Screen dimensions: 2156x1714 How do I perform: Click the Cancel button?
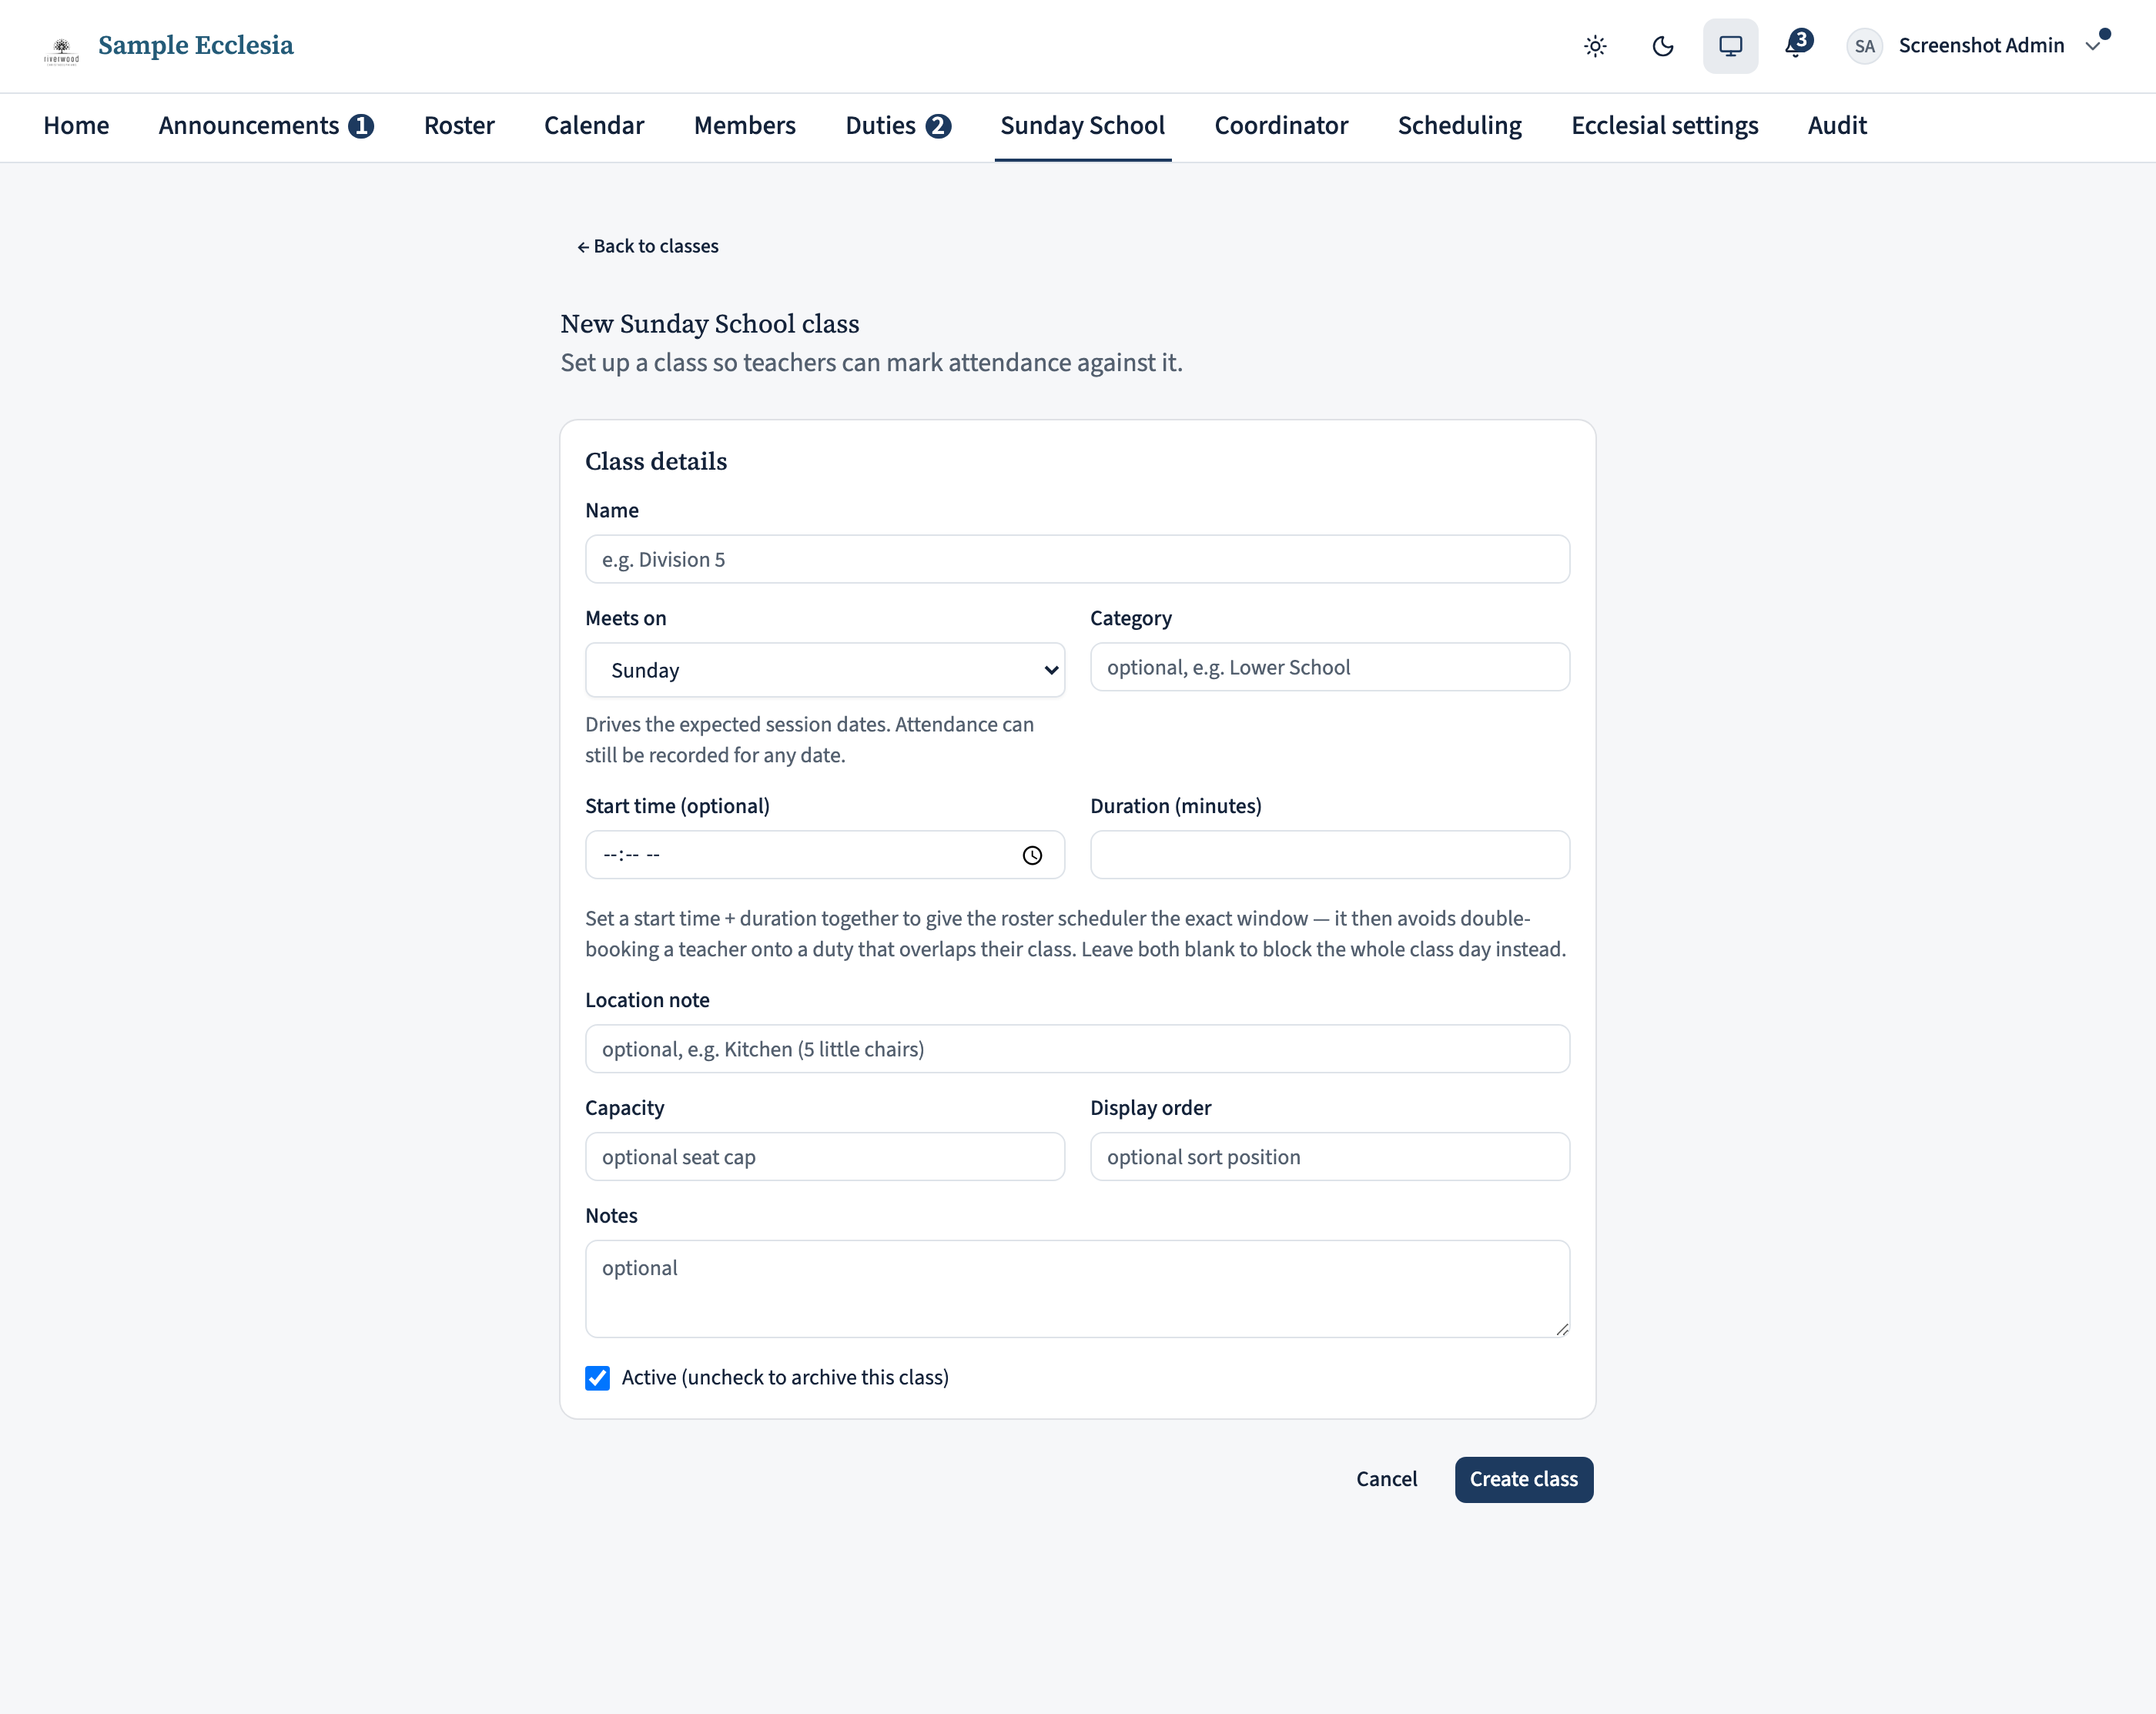pyautogui.click(x=1386, y=1479)
